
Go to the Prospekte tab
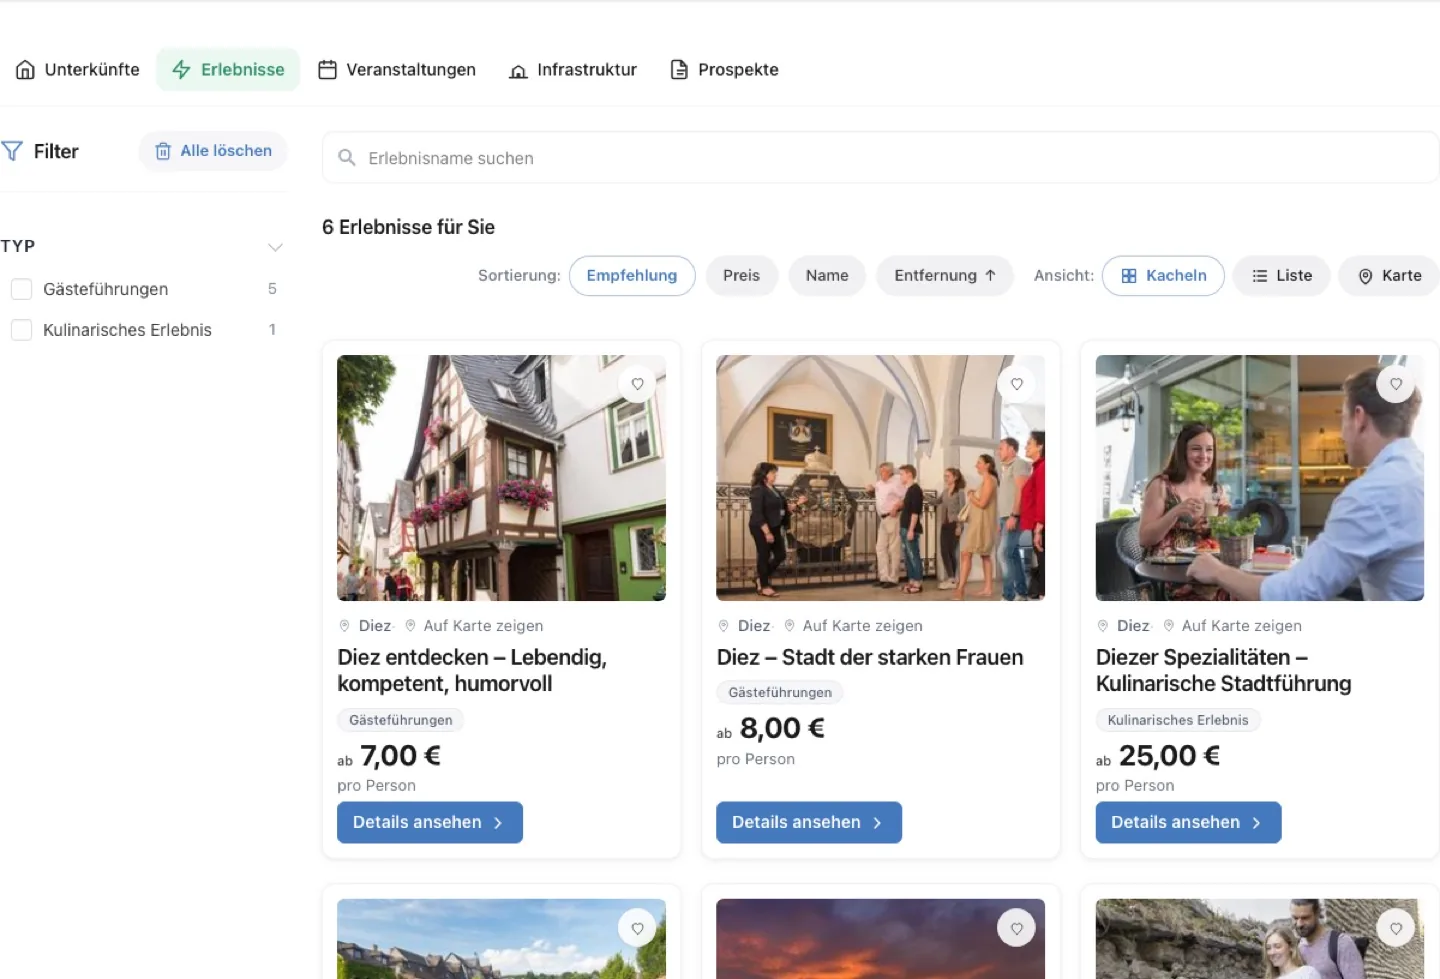[x=724, y=70]
